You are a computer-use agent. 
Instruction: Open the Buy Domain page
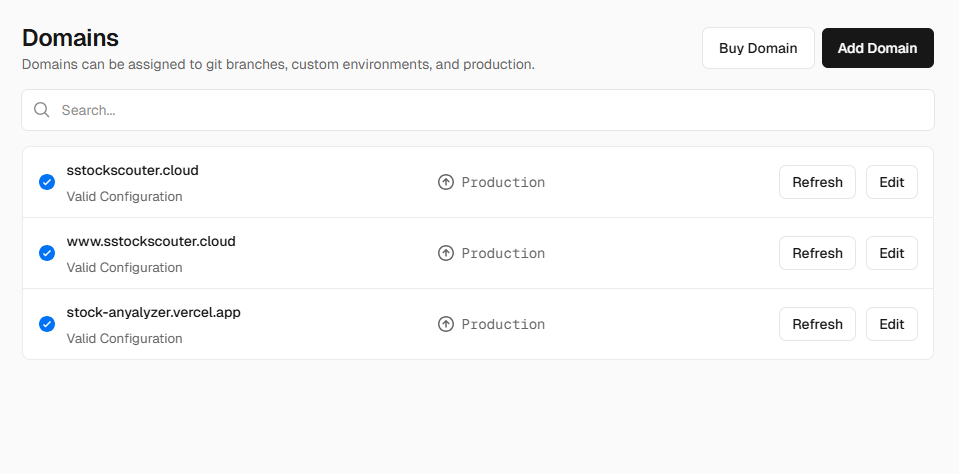[x=758, y=48]
